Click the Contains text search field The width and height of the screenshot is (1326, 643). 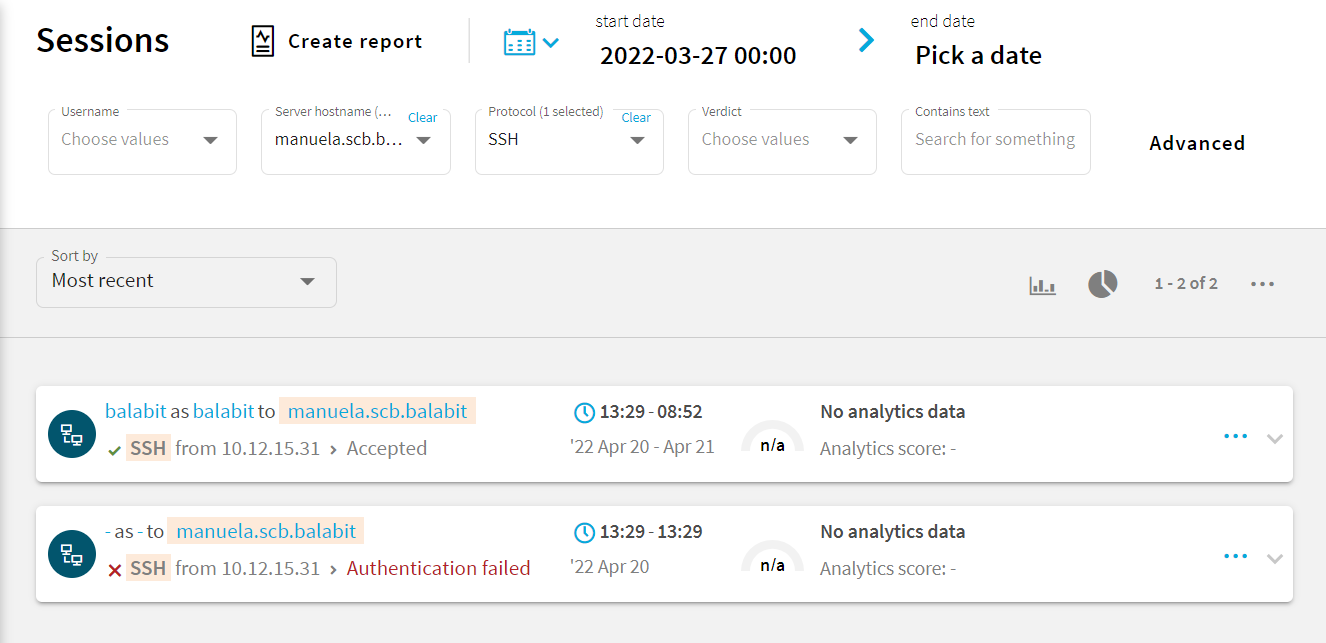click(995, 141)
